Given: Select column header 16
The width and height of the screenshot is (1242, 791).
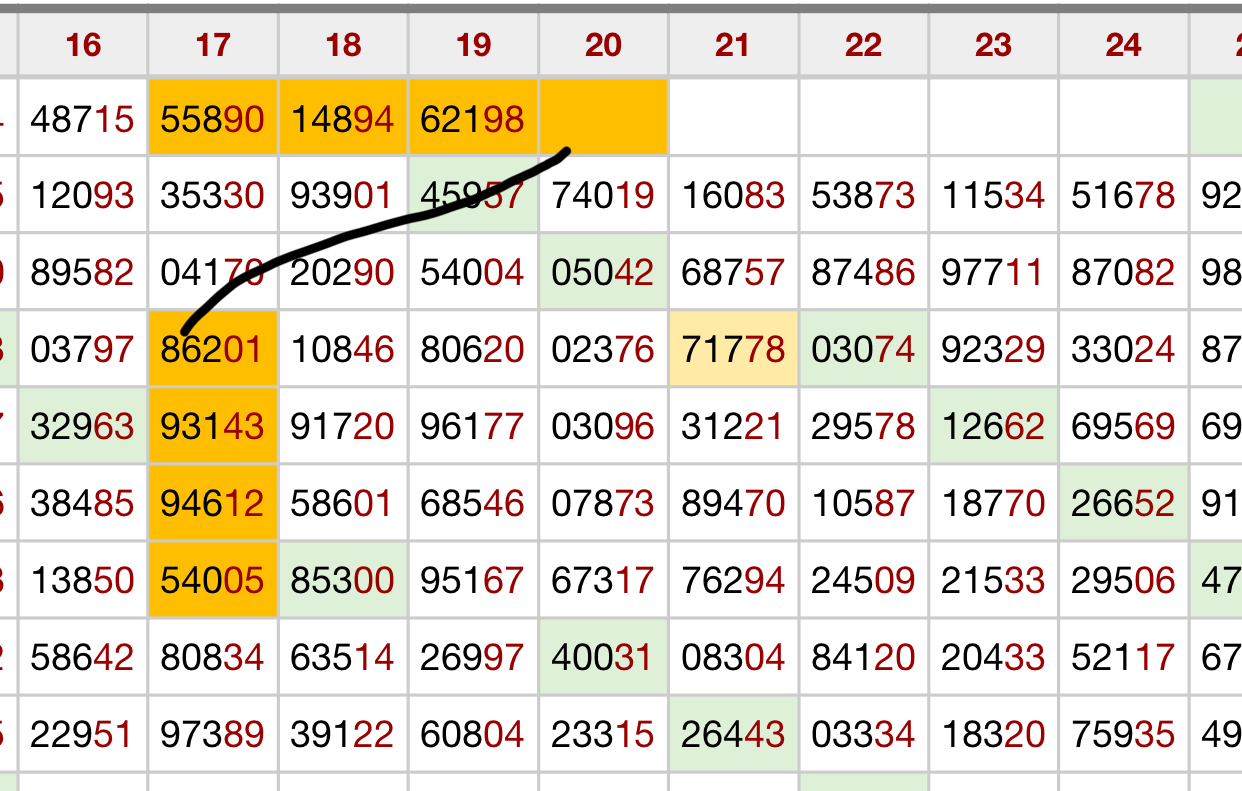Looking at the screenshot, I should coord(83,45).
